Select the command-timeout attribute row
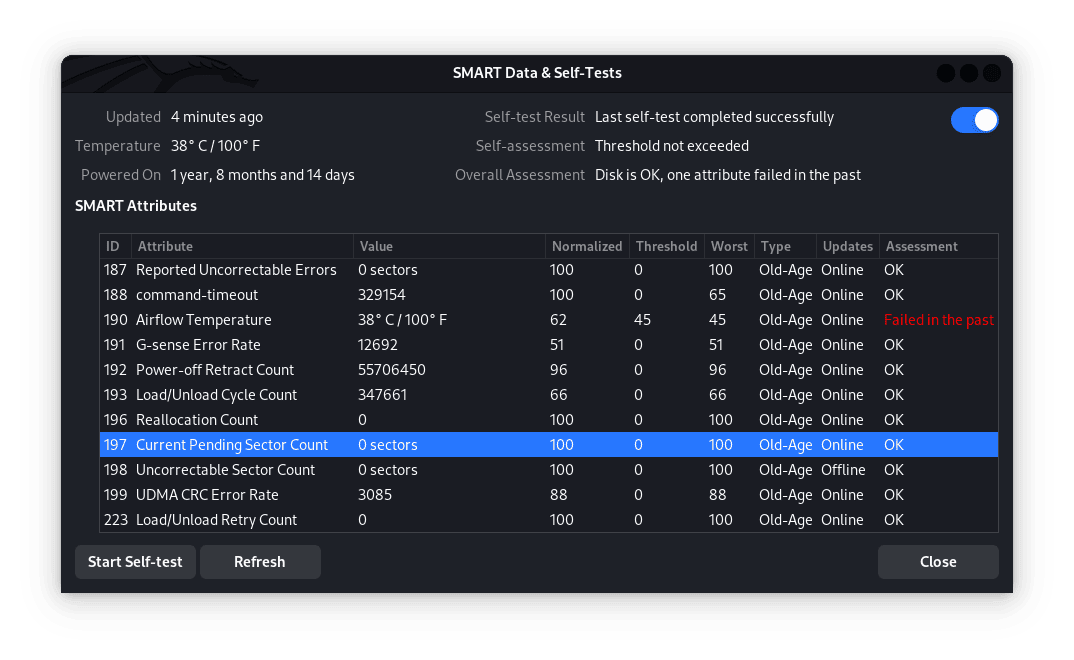1074x660 pixels. tap(549, 295)
